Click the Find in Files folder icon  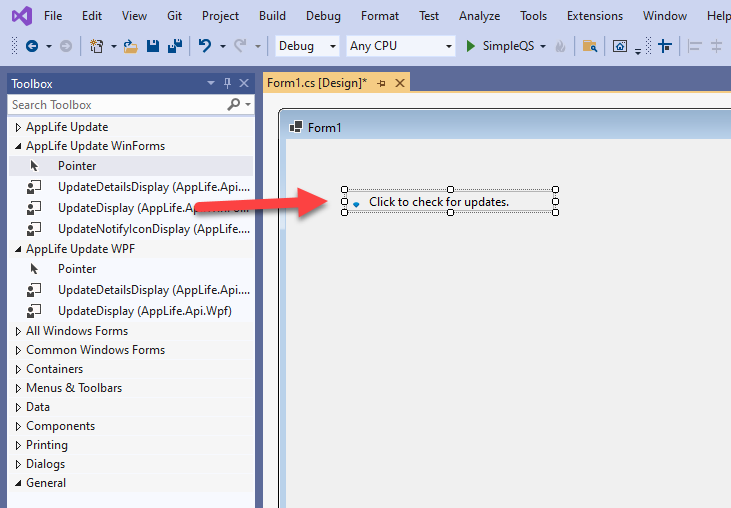(590, 46)
